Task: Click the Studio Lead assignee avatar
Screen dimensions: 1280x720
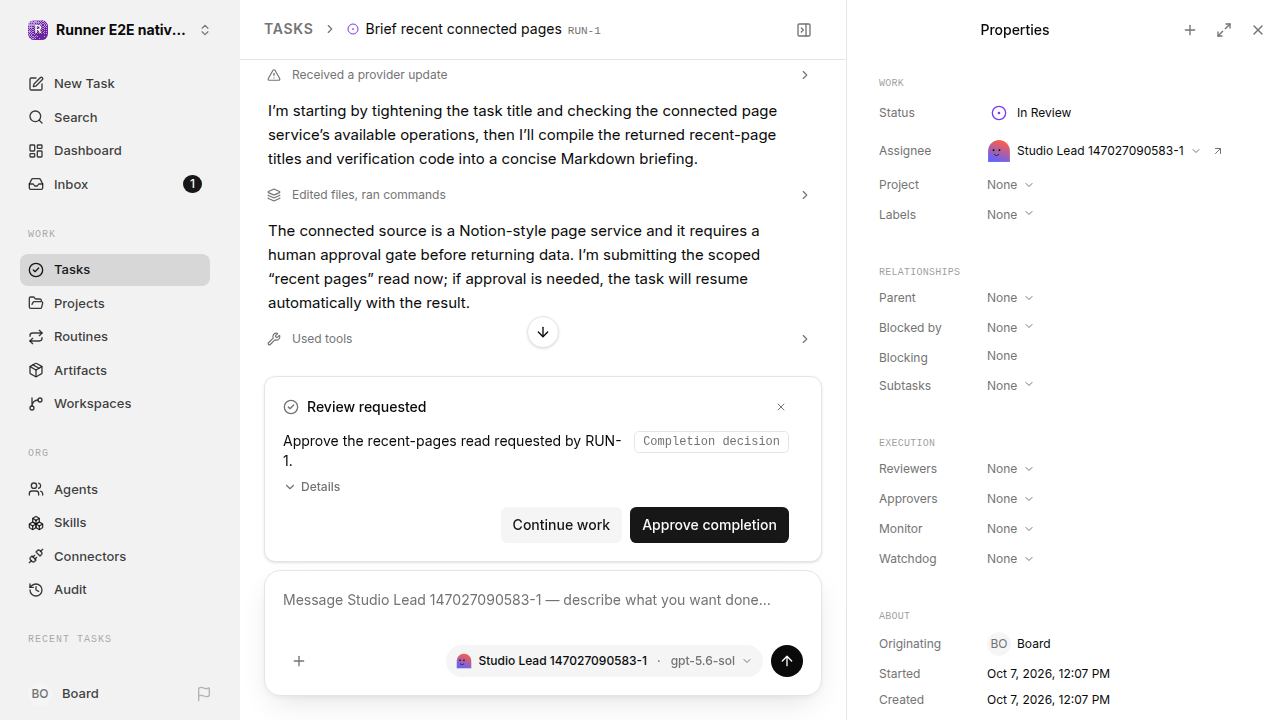Action: [998, 151]
